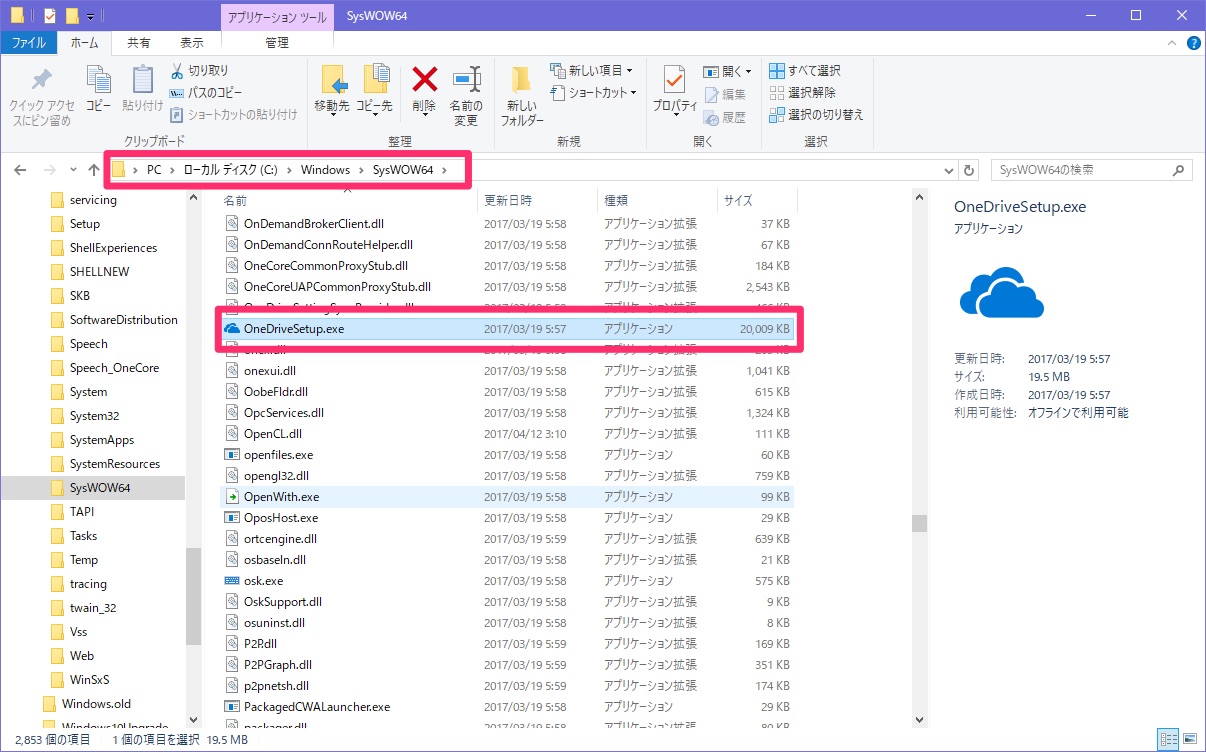The height and width of the screenshot is (752, 1206).
Task: Sort by Name (名前) column header
Action: click(347, 200)
